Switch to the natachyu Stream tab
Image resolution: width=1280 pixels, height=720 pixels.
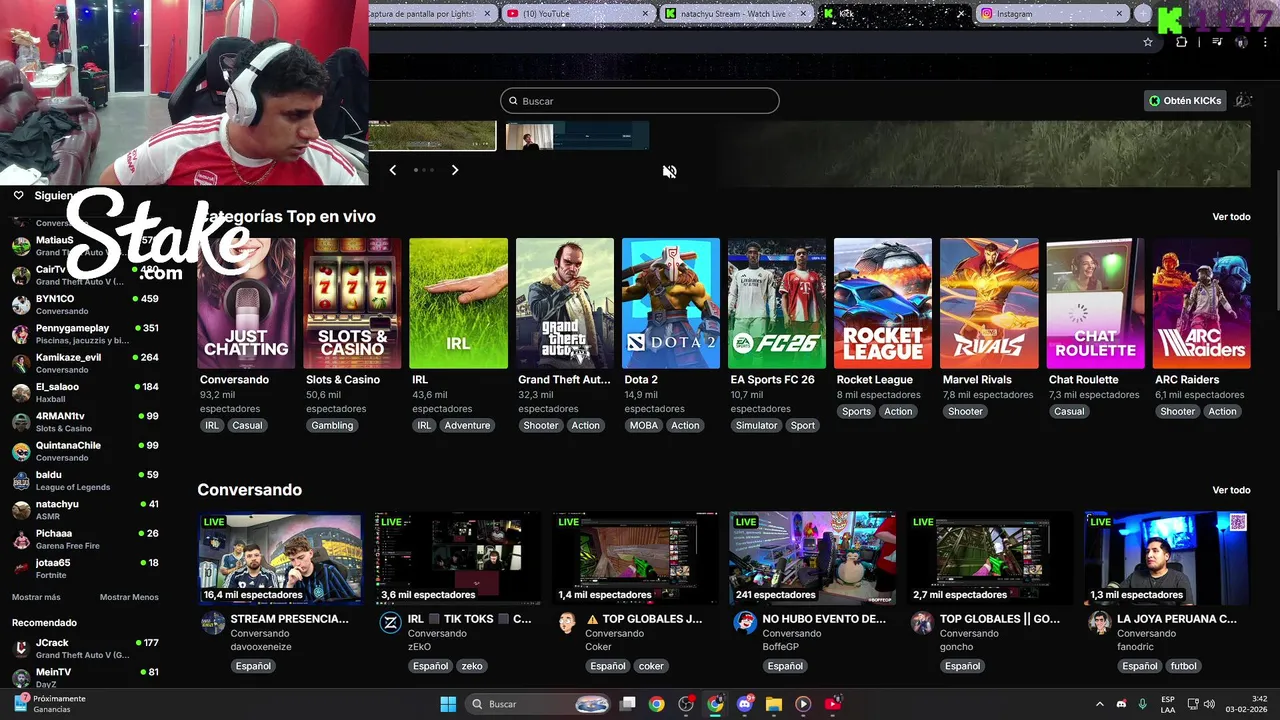coord(735,14)
